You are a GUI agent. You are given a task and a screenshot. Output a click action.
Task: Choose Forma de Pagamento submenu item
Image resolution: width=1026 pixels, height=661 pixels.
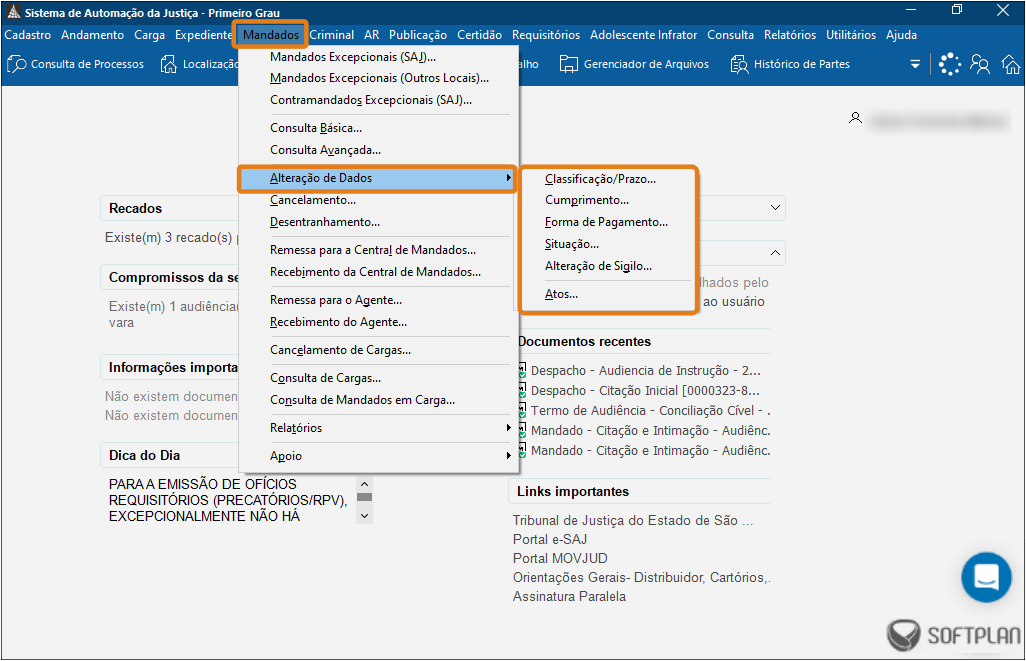[609, 222]
